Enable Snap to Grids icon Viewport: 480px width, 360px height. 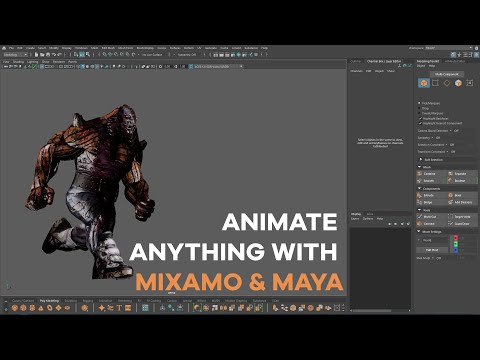point(104,54)
